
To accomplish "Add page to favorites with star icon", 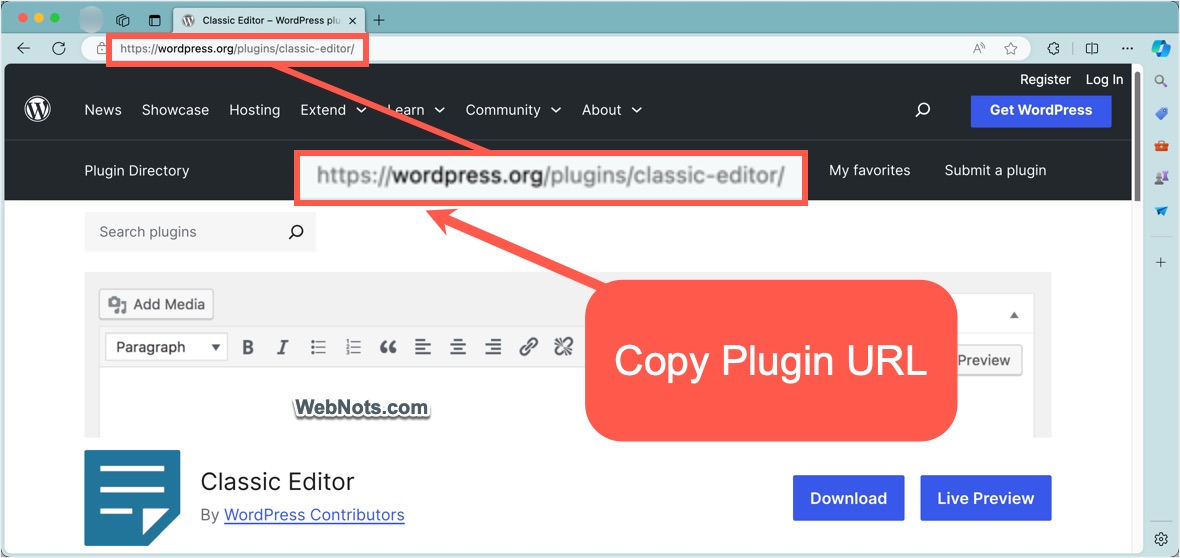I will (1011, 48).
